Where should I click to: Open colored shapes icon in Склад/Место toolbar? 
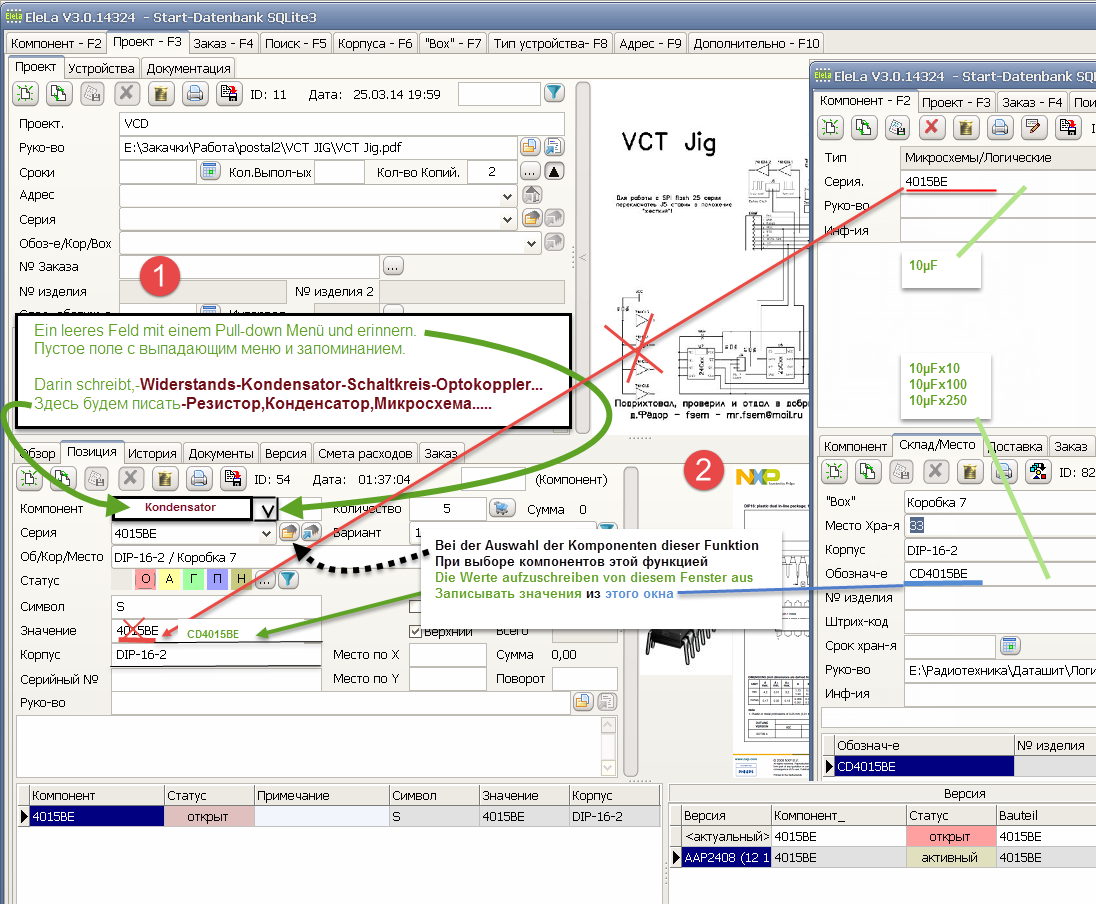[x=1038, y=472]
